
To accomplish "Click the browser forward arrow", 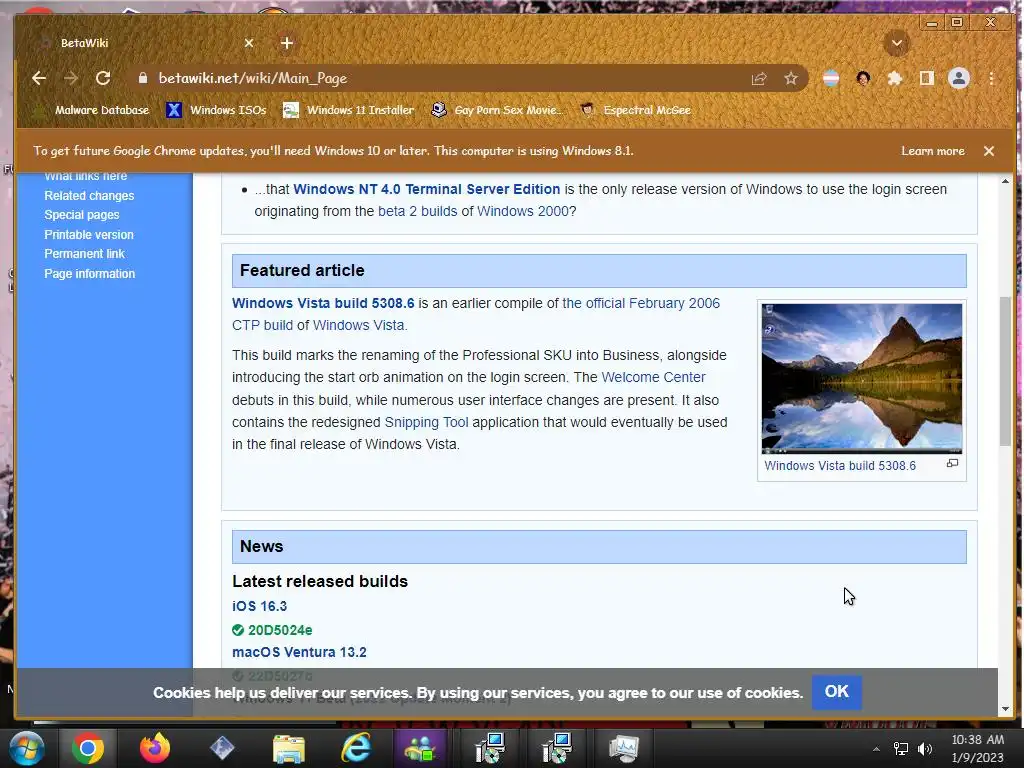I will (x=71, y=78).
